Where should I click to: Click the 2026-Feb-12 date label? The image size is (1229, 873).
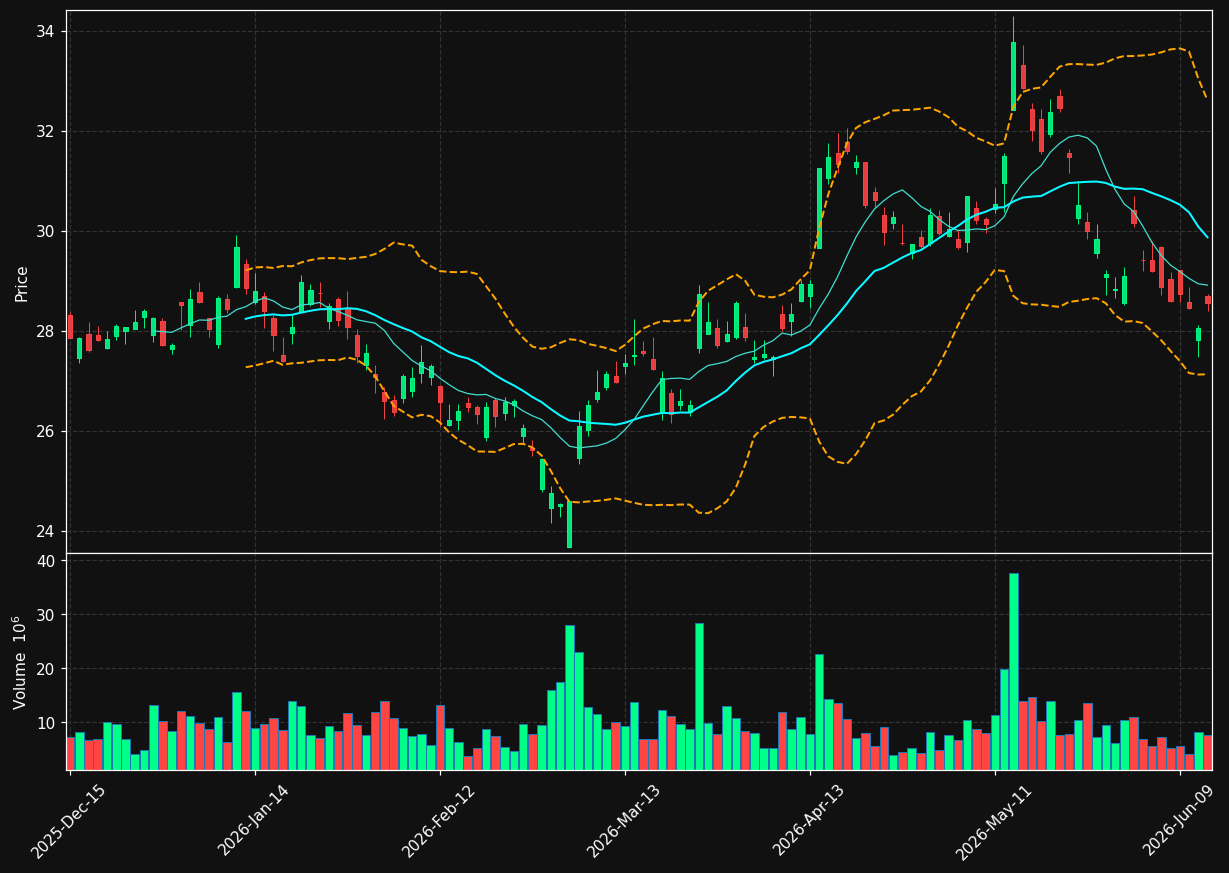click(x=440, y=822)
